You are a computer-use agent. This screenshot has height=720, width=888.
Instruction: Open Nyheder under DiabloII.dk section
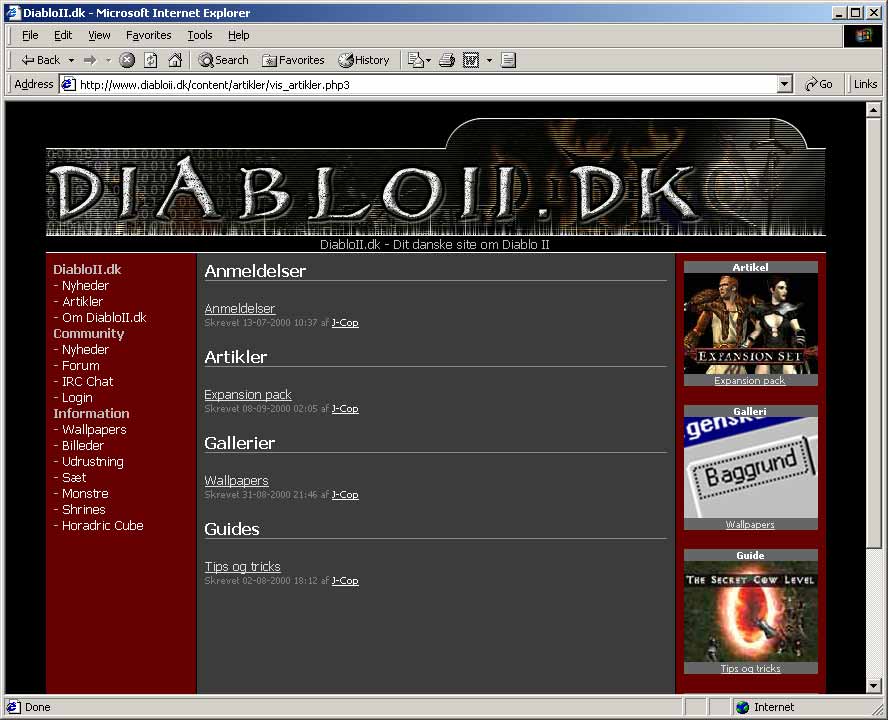pyautogui.click(x=85, y=286)
